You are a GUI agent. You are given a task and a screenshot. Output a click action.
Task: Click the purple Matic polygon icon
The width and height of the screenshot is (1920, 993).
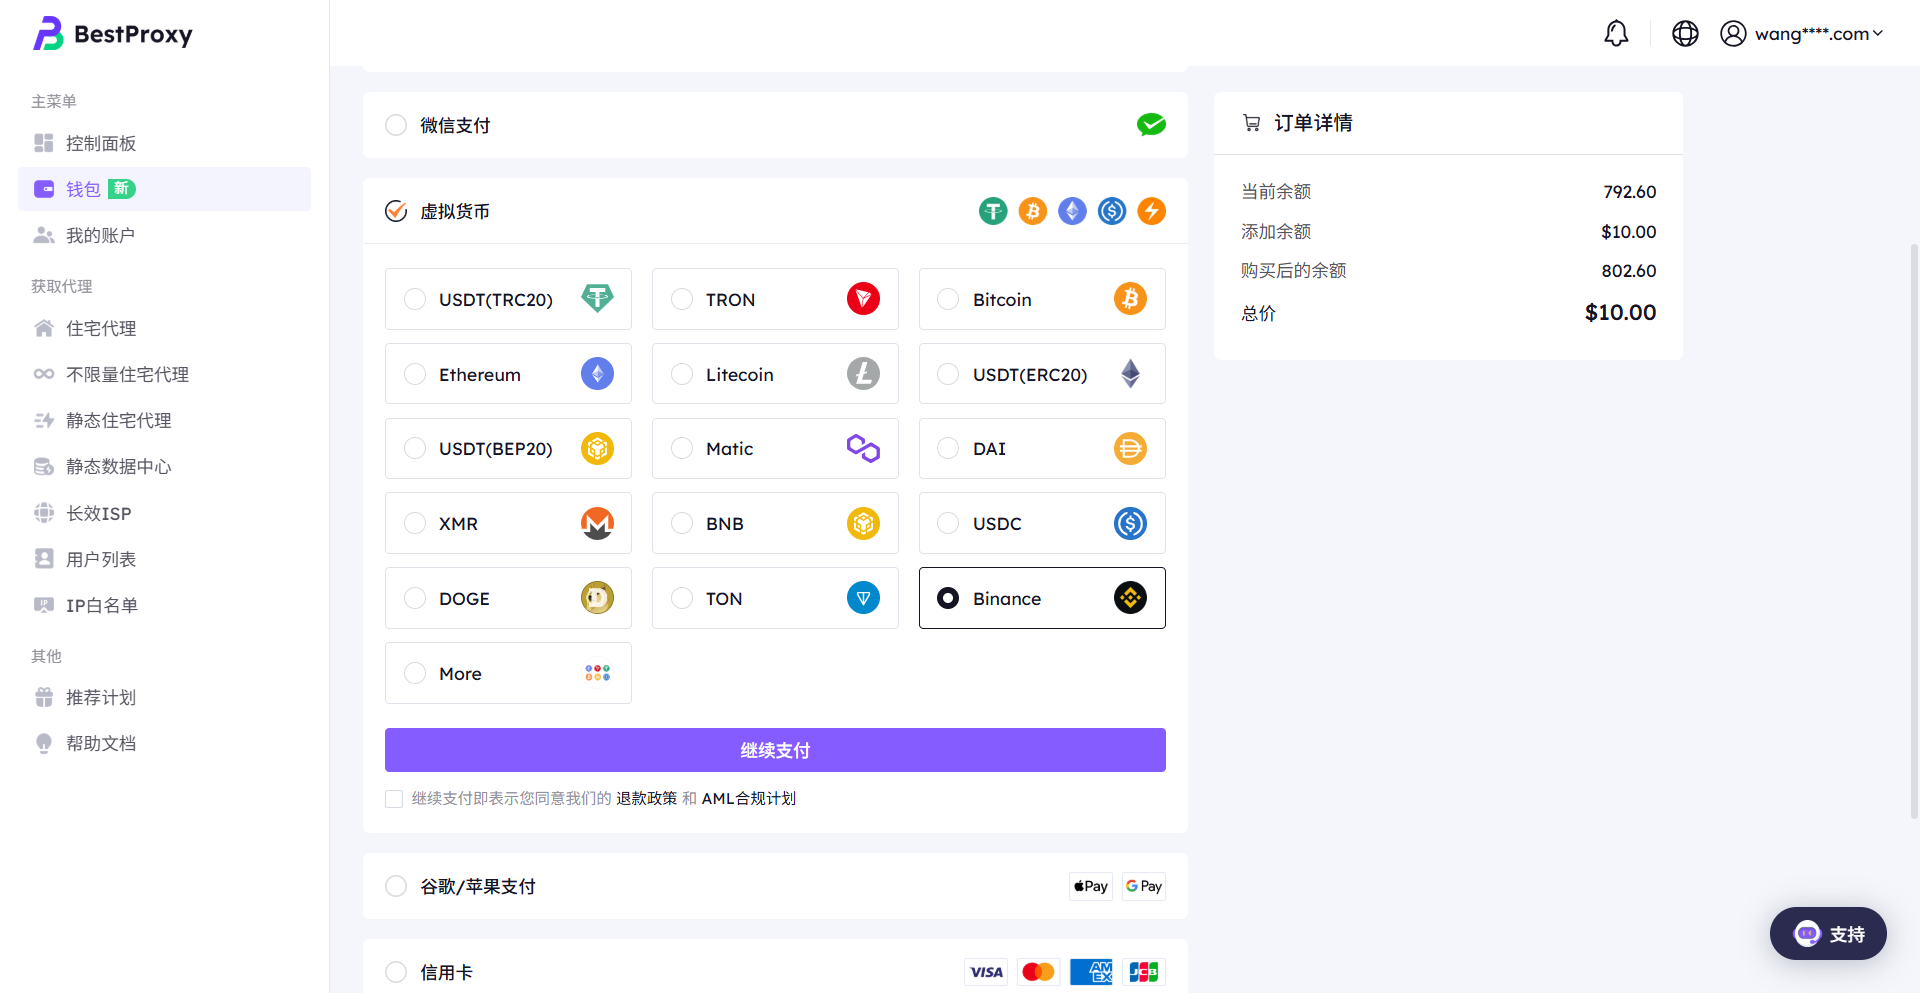point(863,449)
